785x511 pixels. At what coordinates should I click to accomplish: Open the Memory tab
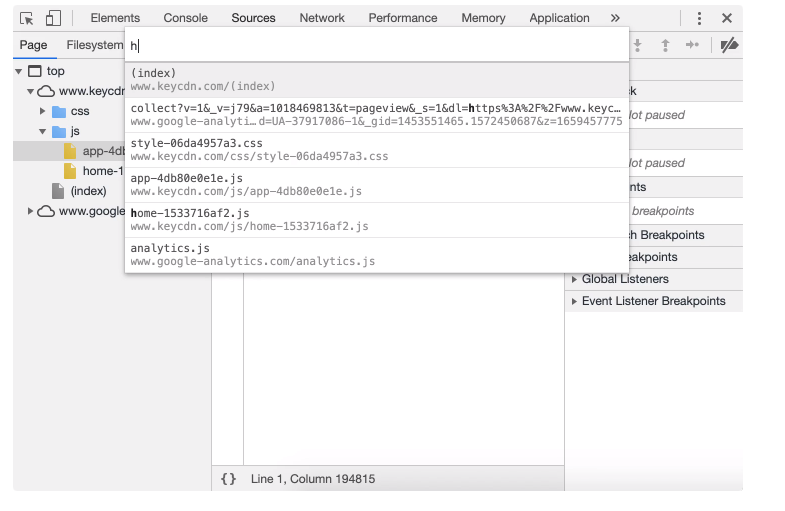tap(483, 18)
